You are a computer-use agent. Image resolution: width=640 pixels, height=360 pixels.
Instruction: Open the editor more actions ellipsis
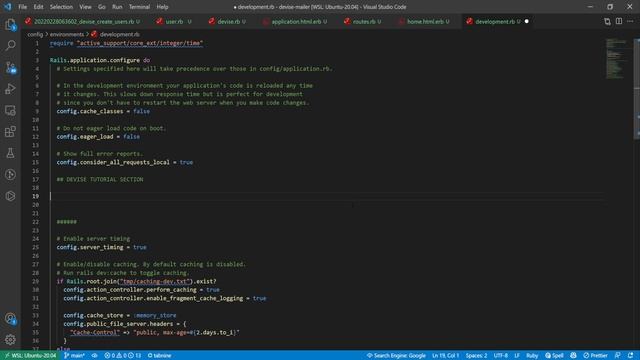point(630,21)
